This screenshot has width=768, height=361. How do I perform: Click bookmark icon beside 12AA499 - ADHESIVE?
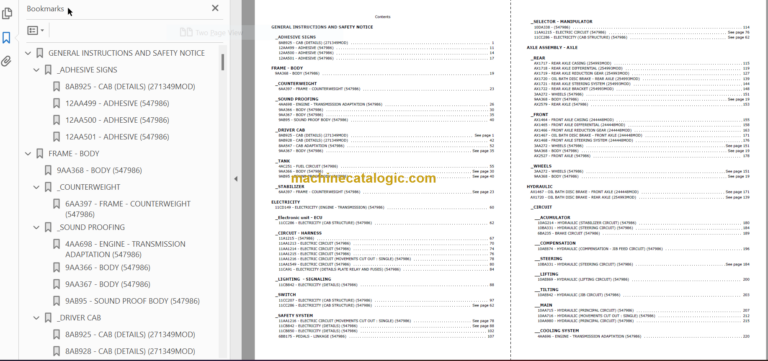(x=56, y=103)
